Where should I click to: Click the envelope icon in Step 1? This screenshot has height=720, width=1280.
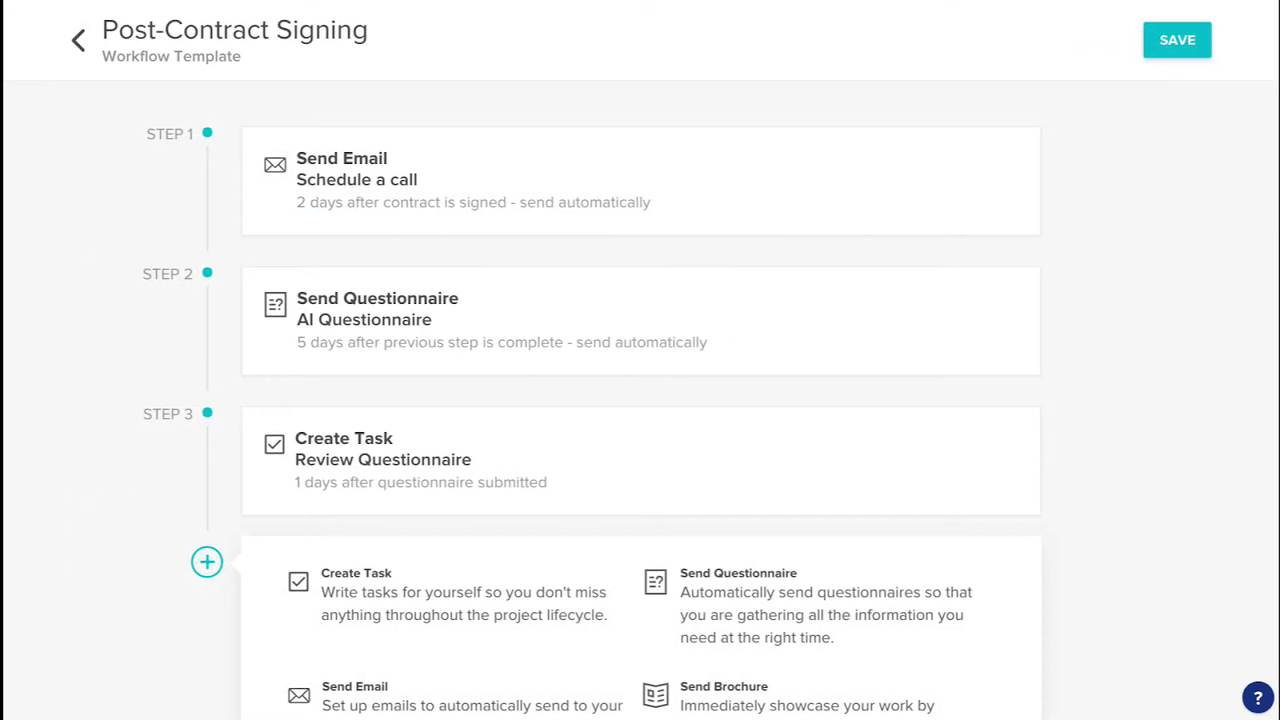(x=275, y=165)
